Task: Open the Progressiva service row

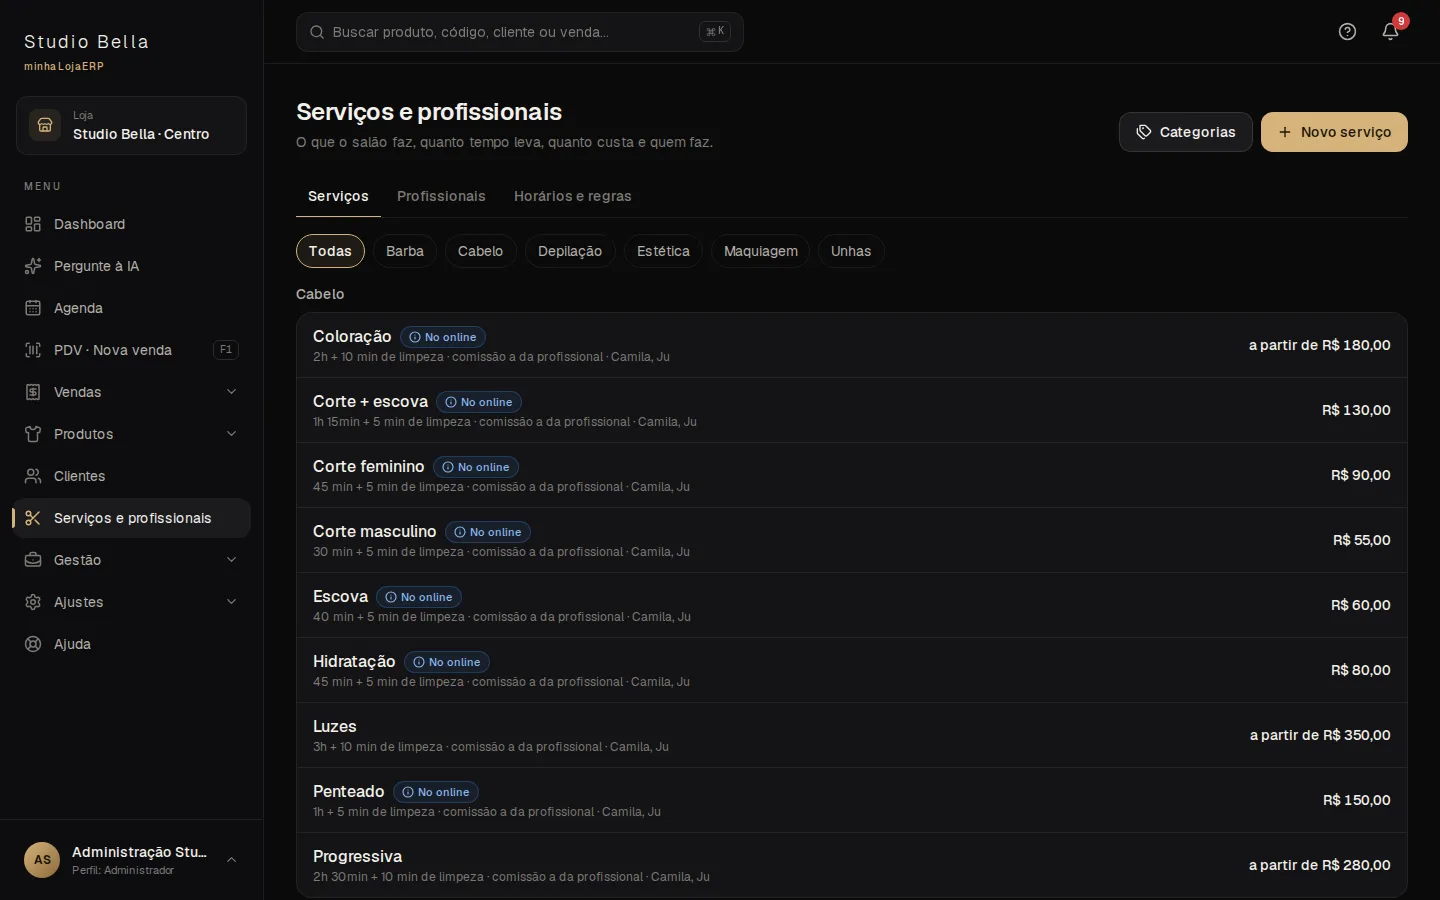Action: click(x=852, y=865)
